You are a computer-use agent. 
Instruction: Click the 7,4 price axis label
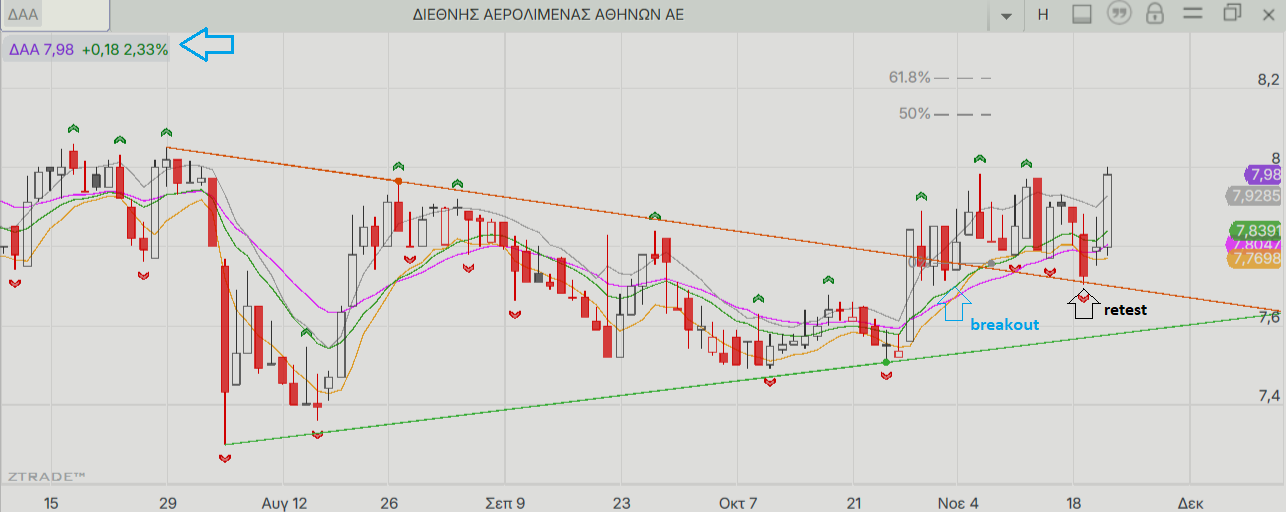tap(1267, 397)
